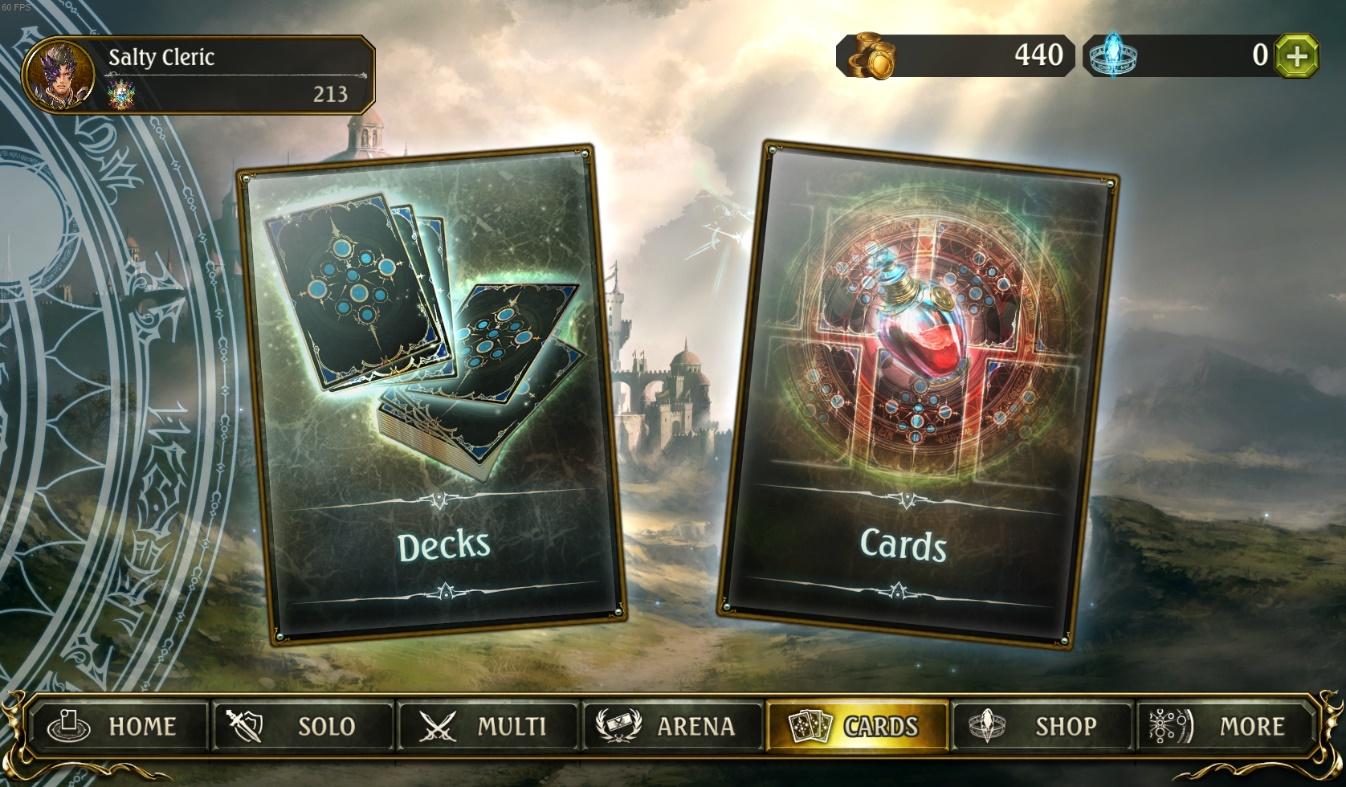This screenshot has width=1346, height=787.
Task: Select the highlighted CARDS tab
Action: (x=857, y=726)
